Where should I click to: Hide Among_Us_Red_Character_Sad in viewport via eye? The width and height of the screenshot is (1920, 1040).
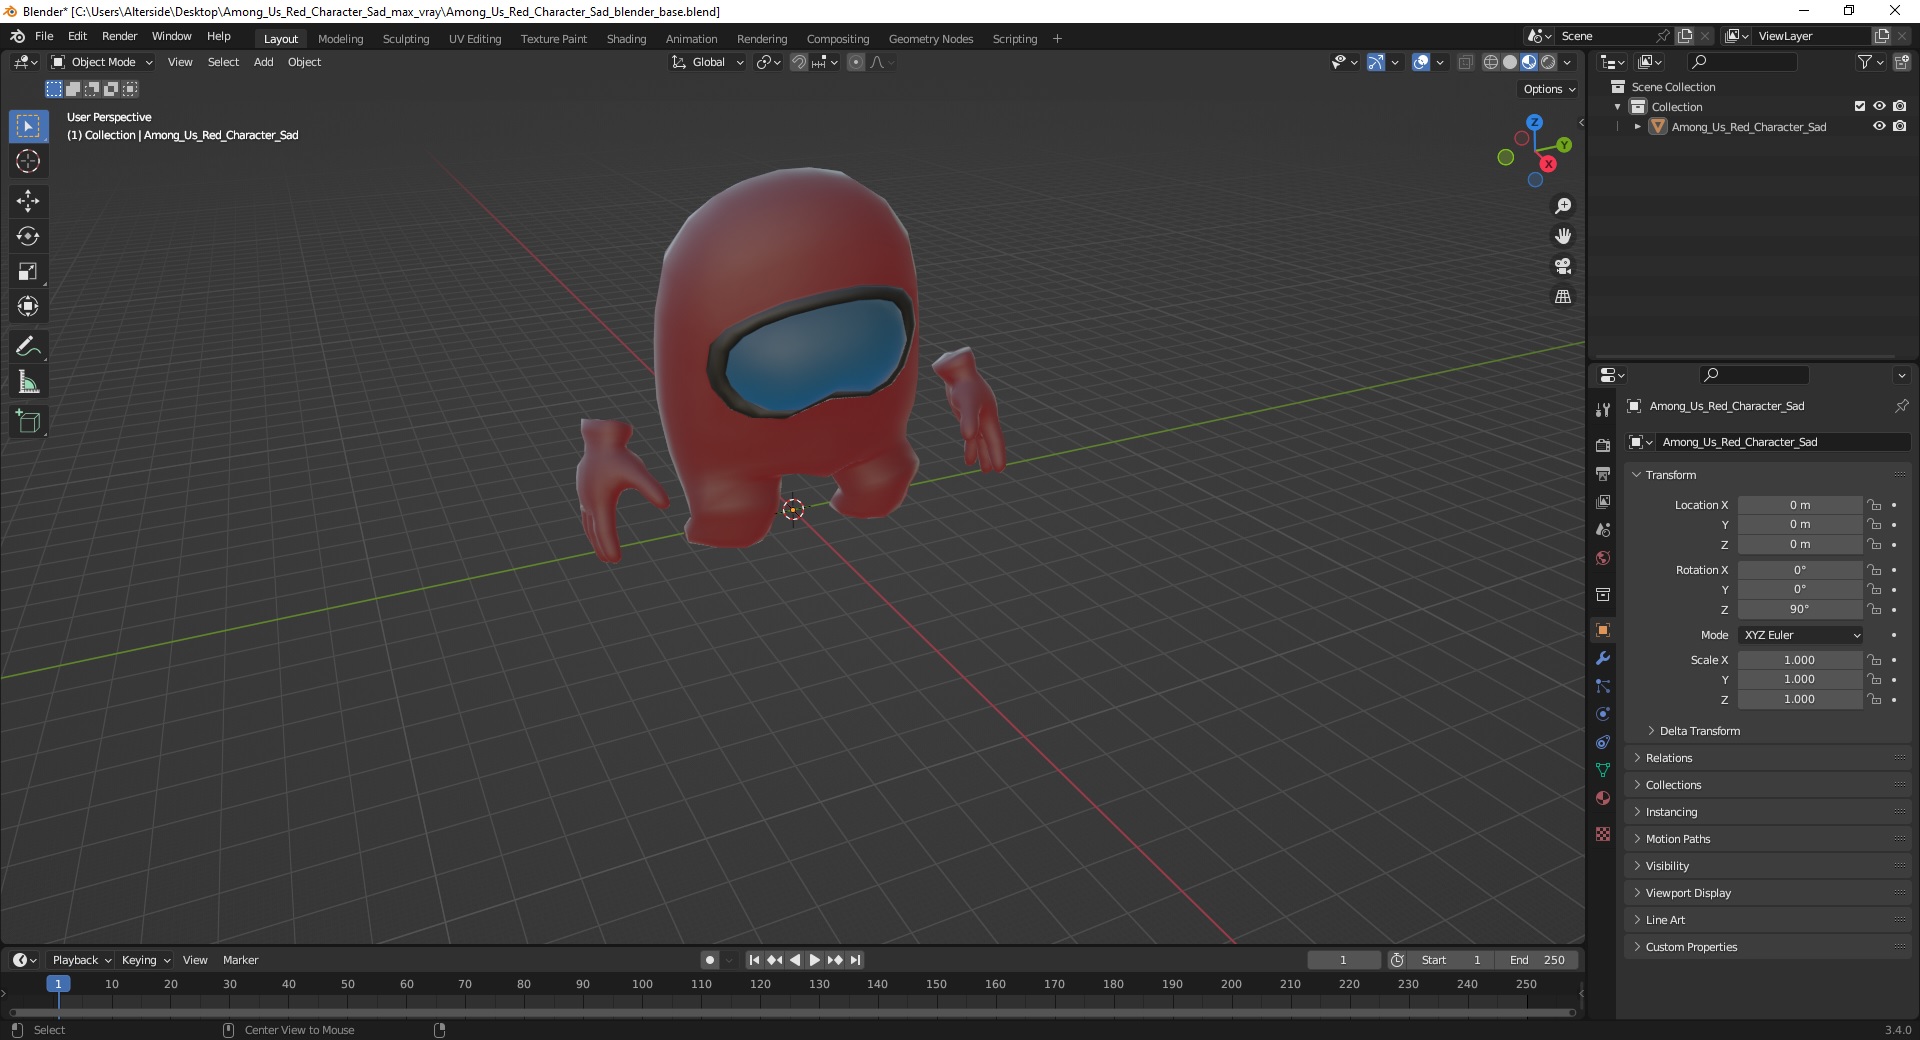click(1879, 127)
